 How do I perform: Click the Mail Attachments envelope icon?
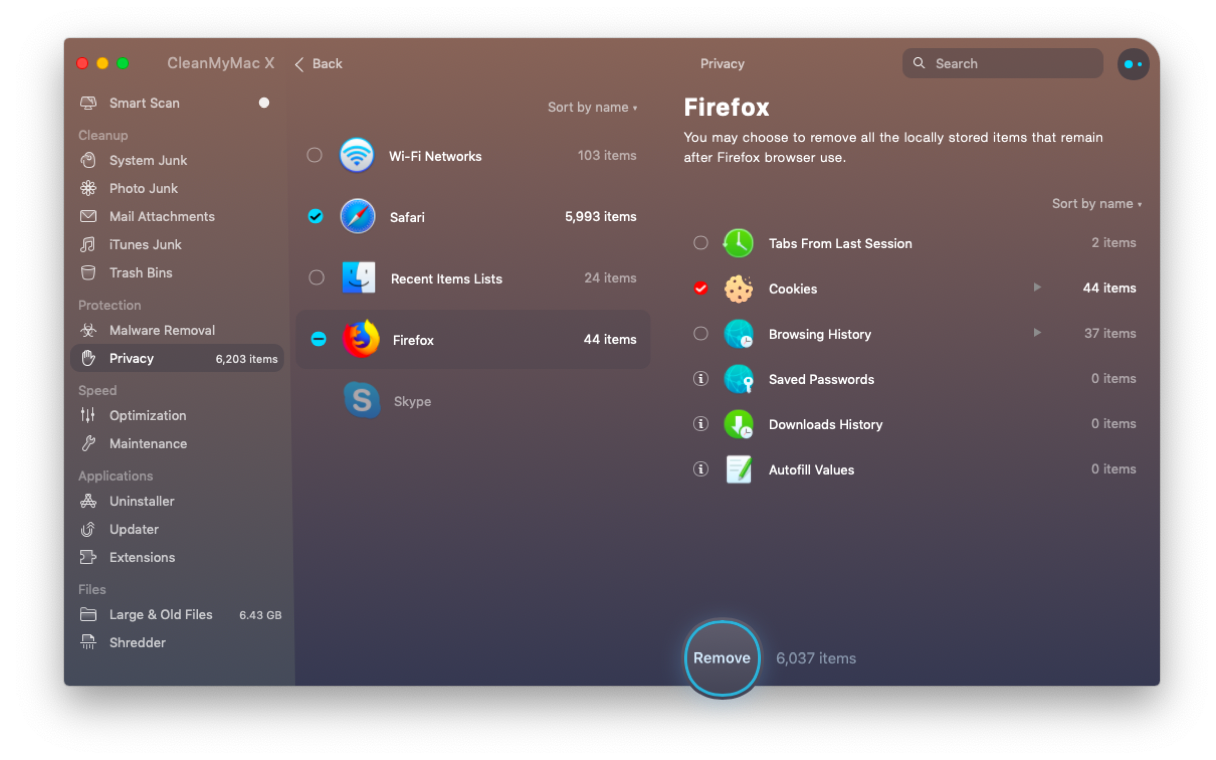88,216
